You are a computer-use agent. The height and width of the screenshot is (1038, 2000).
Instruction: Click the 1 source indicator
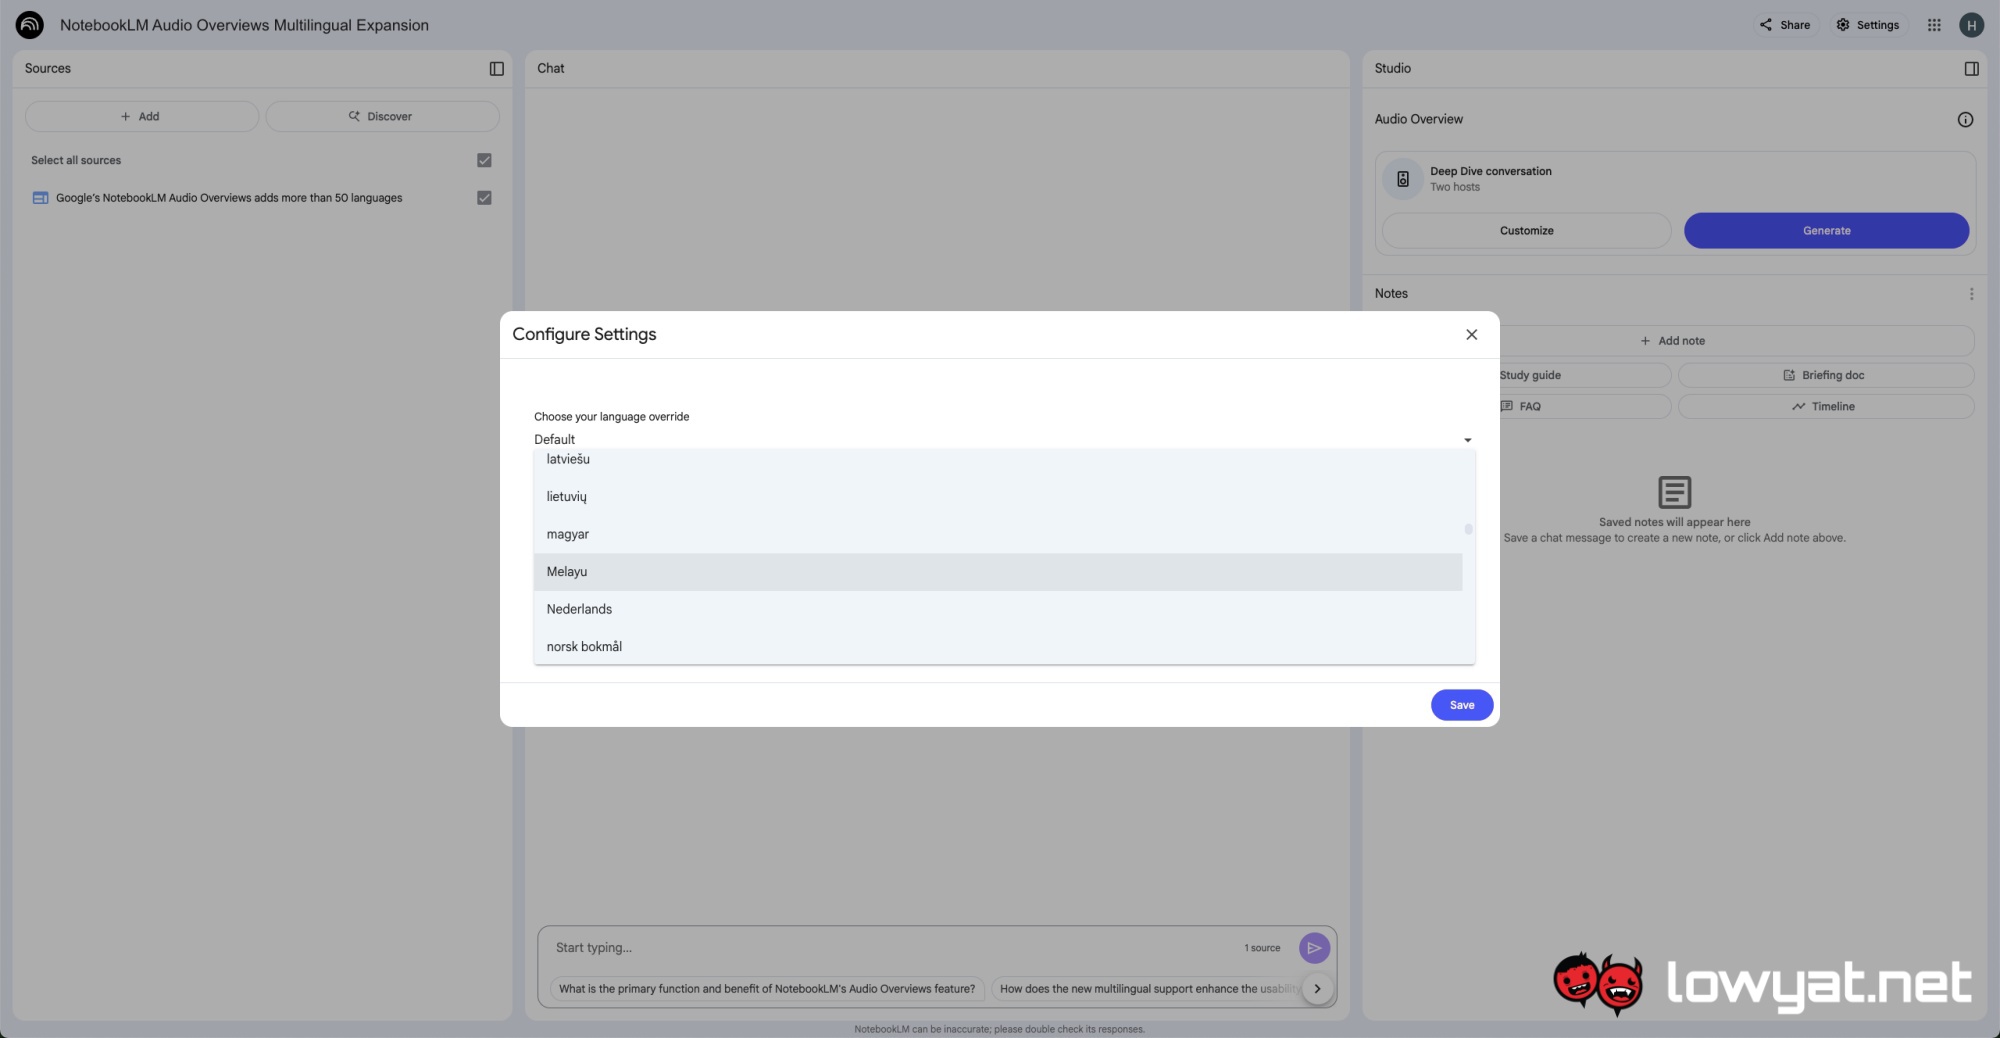(x=1262, y=948)
